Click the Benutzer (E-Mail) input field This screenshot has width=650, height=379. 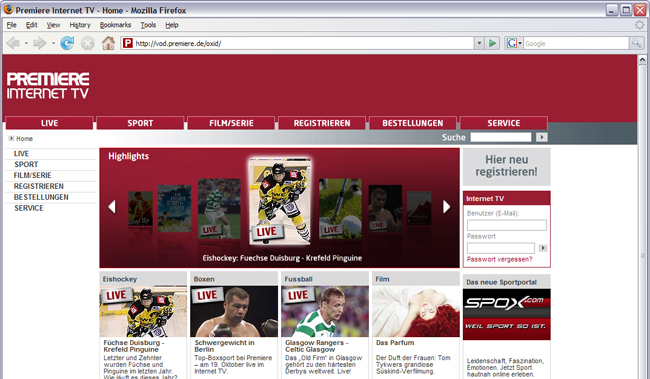tap(507, 225)
